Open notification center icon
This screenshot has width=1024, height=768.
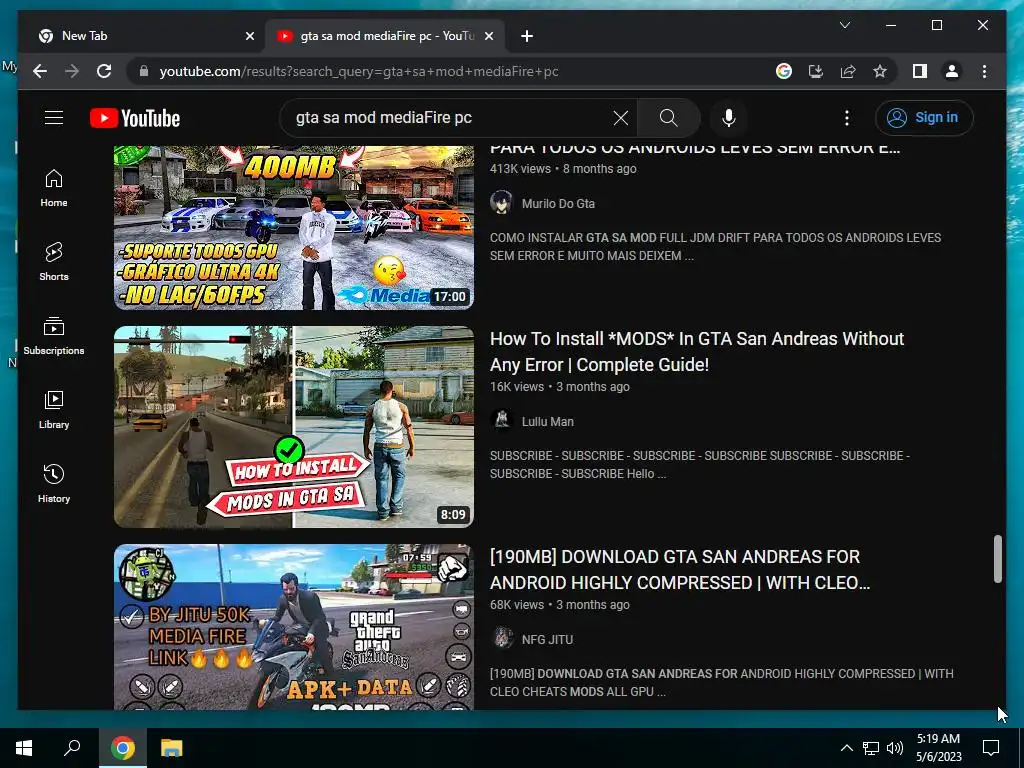pos(991,748)
